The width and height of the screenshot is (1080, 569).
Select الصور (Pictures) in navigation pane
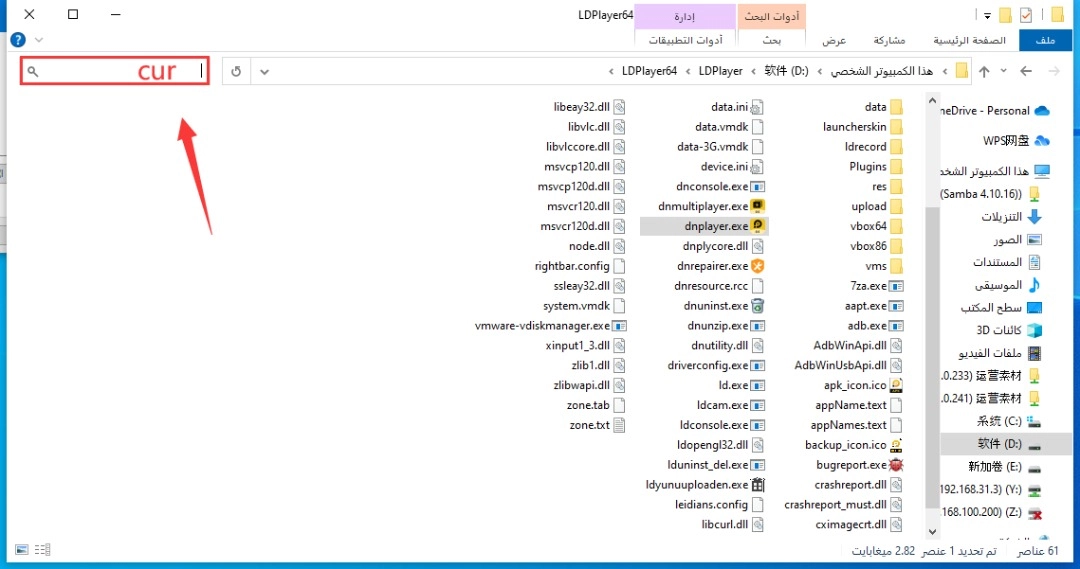[x=1017, y=240]
